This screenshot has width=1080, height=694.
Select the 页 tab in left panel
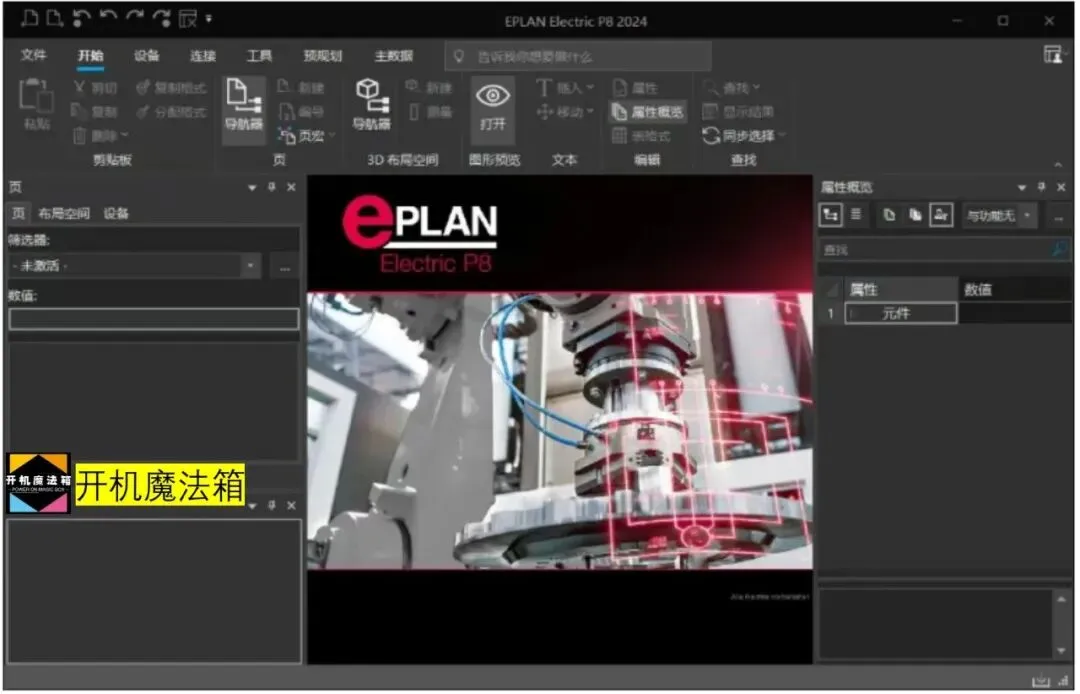point(19,214)
